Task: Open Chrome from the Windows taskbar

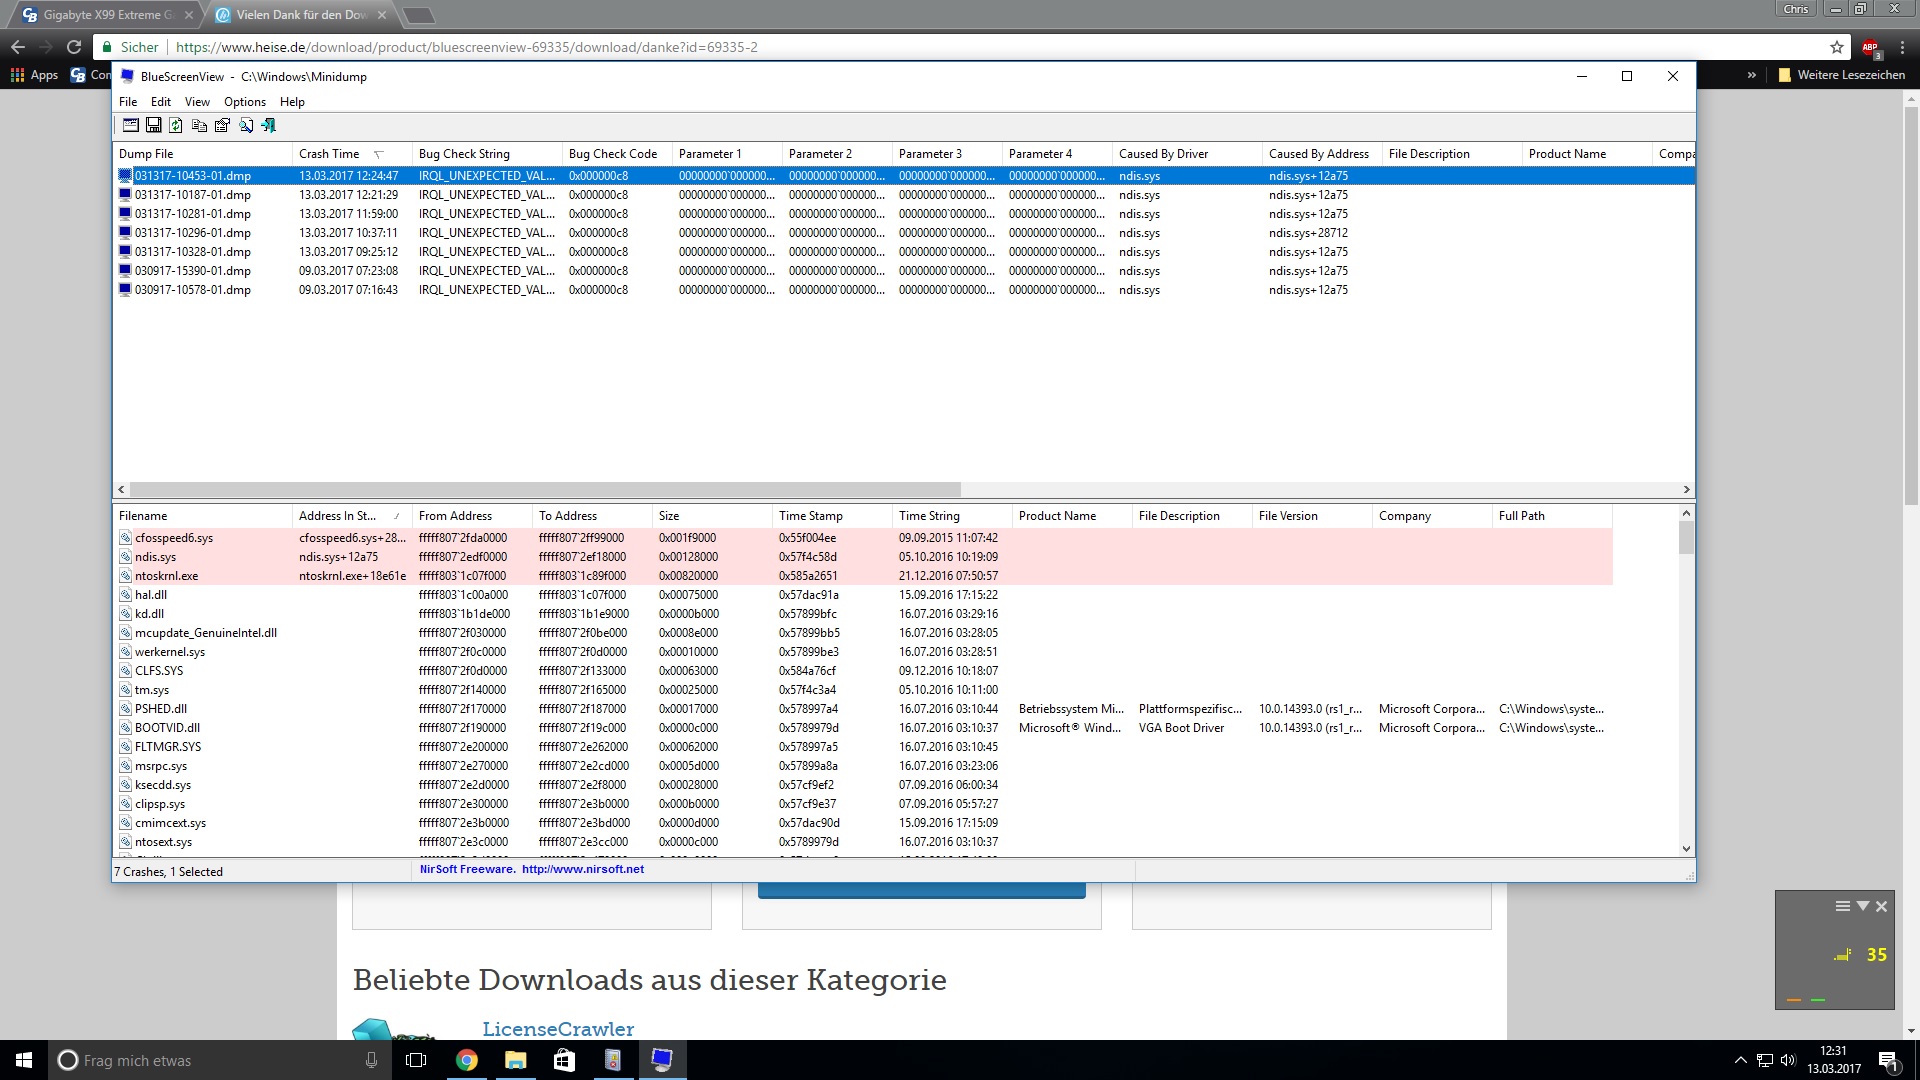Action: tap(466, 1060)
